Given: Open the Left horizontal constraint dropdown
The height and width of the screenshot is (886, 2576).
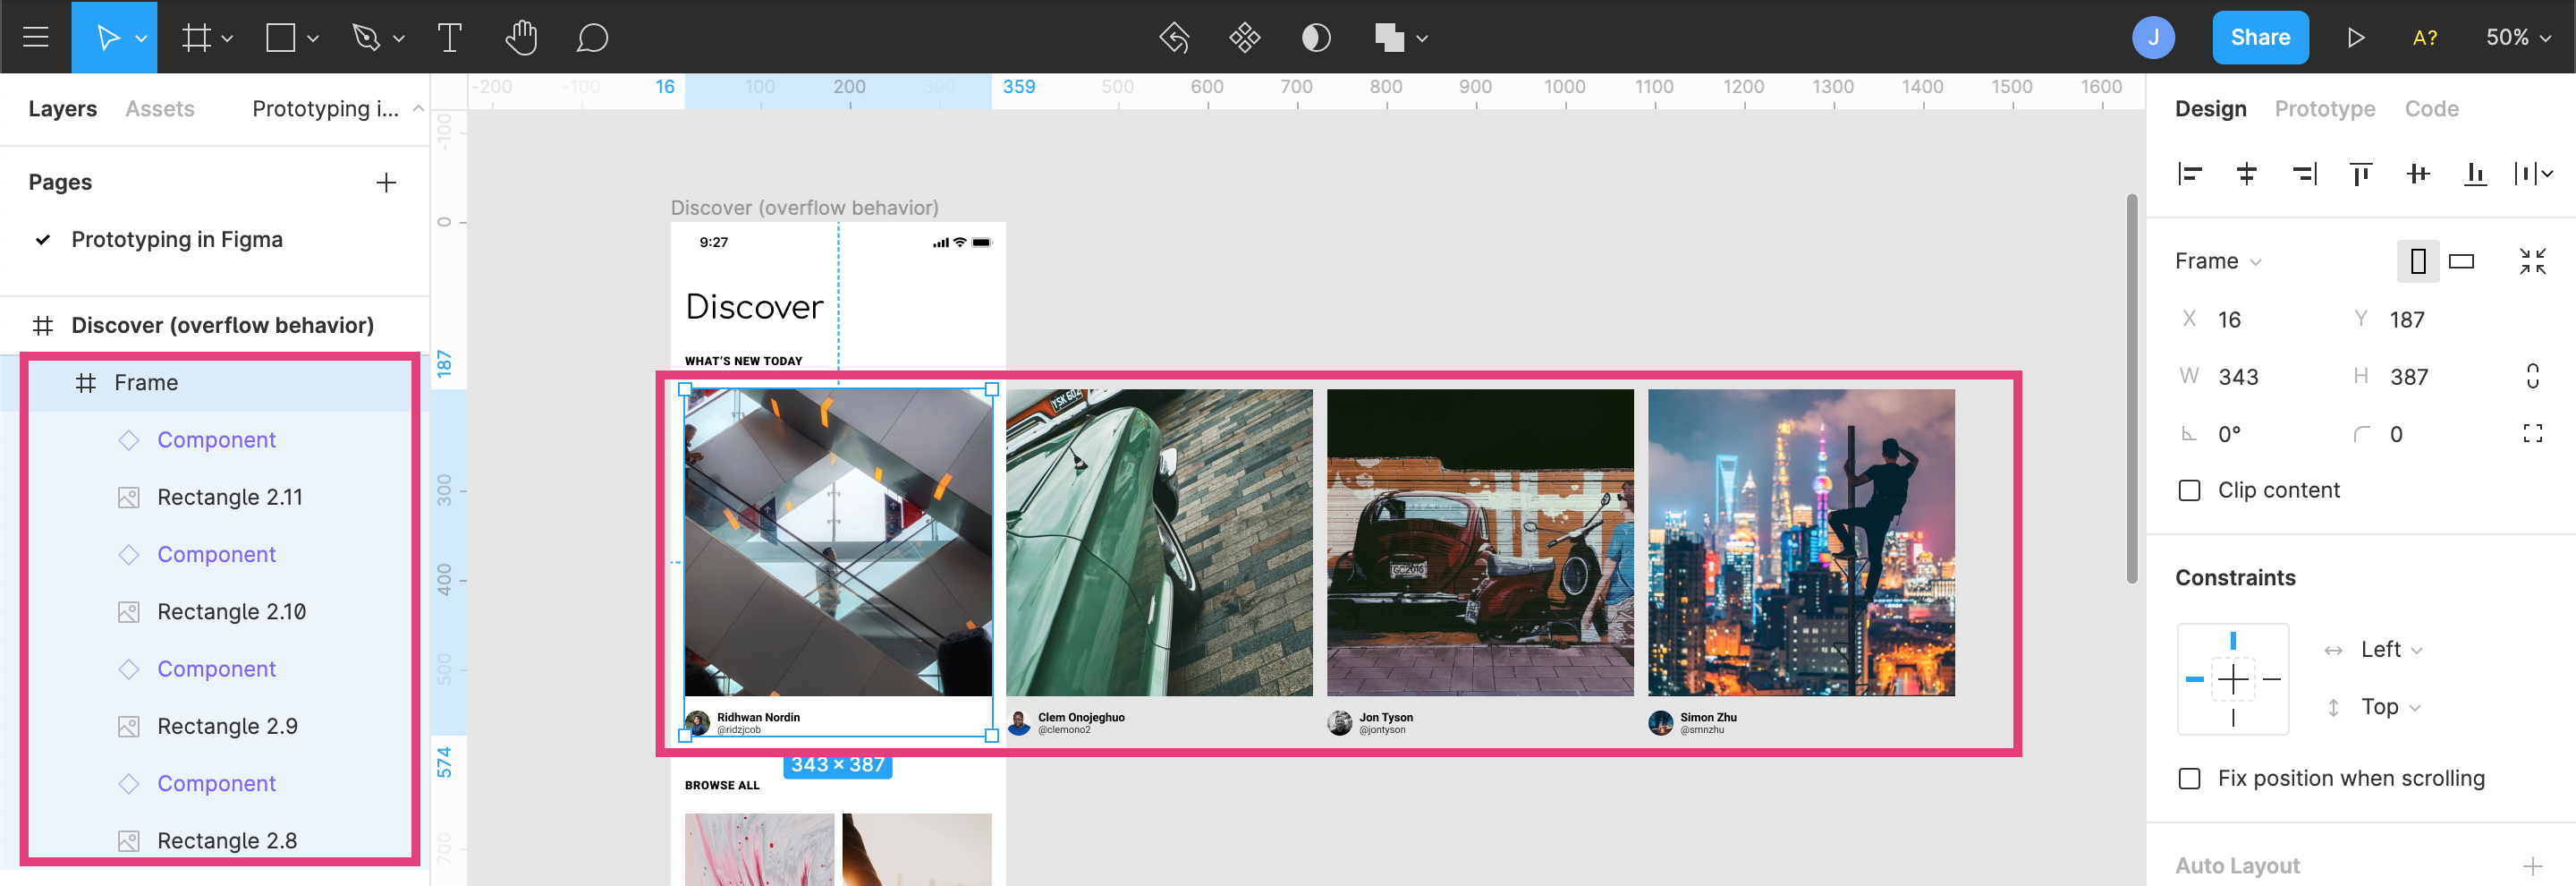Looking at the screenshot, I should click(x=2390, y=650).
